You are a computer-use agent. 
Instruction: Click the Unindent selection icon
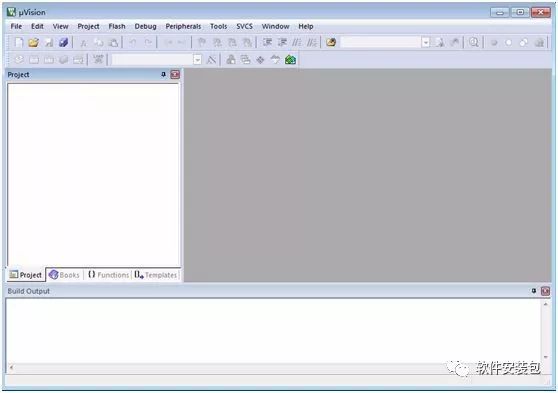[x=282, y=42]
